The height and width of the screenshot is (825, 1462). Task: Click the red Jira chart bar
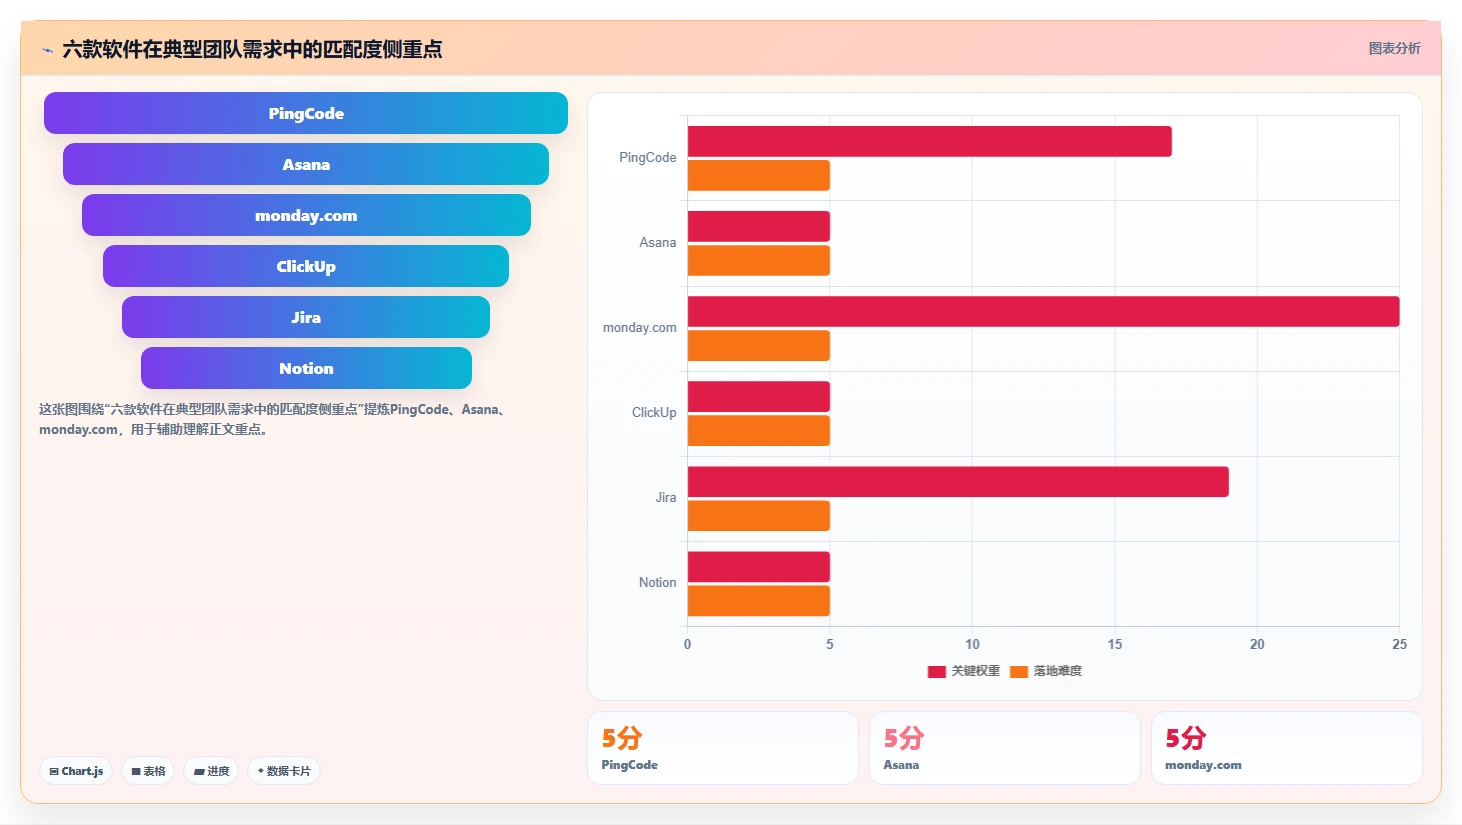pyautogui.click(x=958, y=481)
